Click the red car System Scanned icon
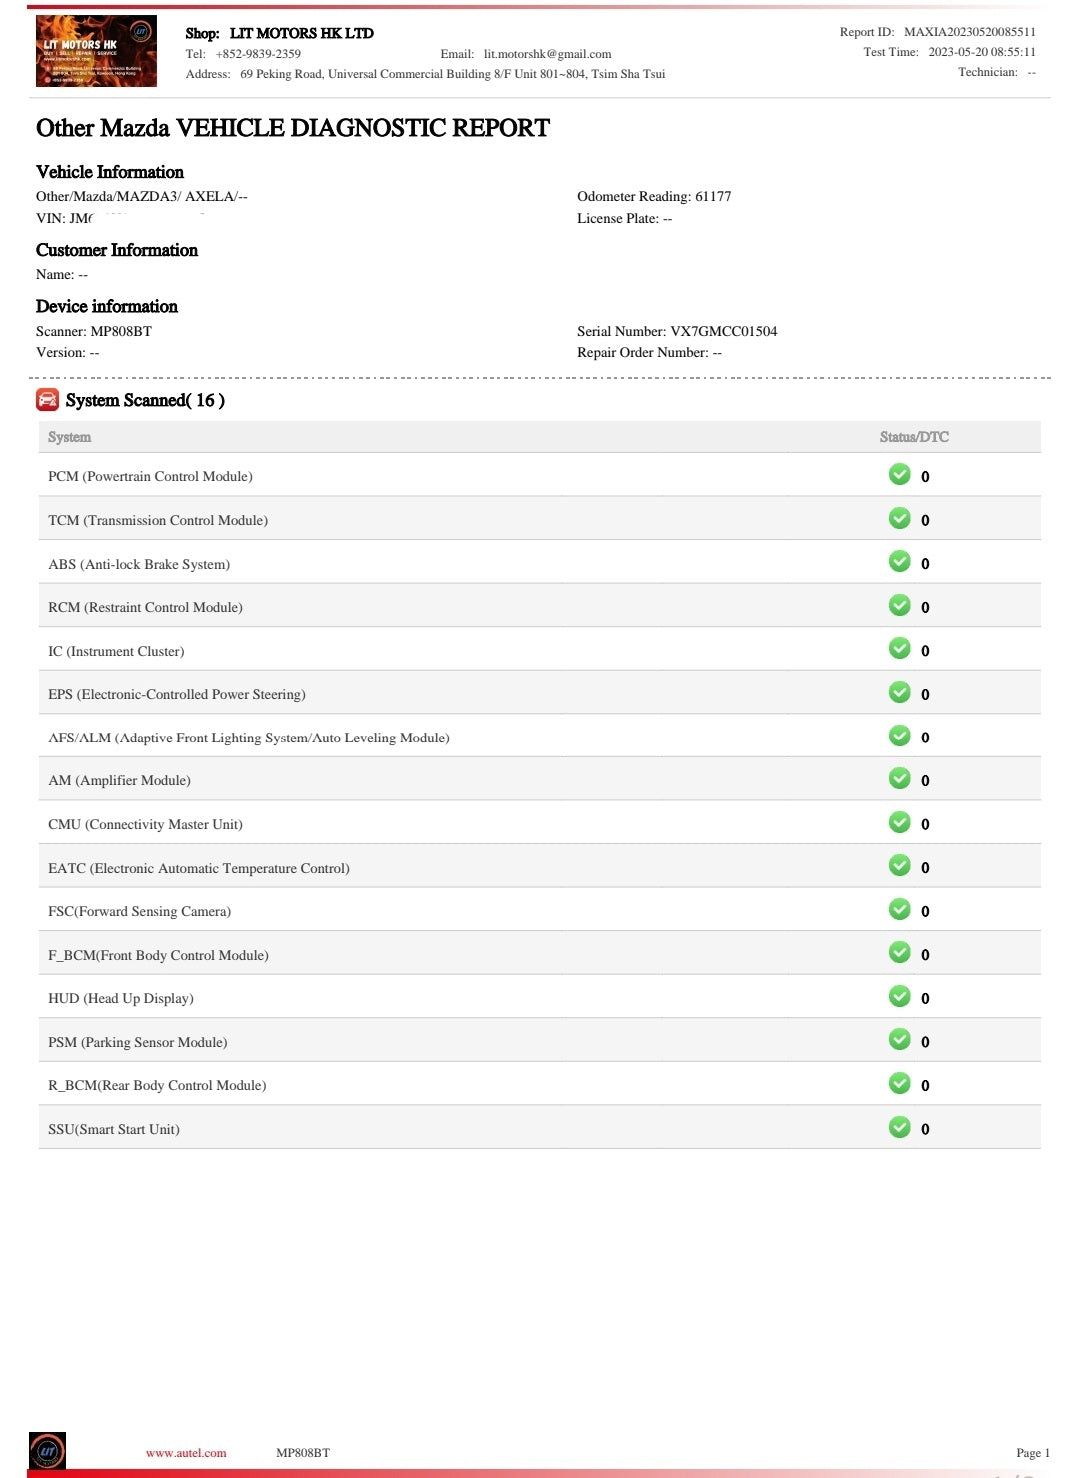The image size is (1080, 1478). coord(47,400)
